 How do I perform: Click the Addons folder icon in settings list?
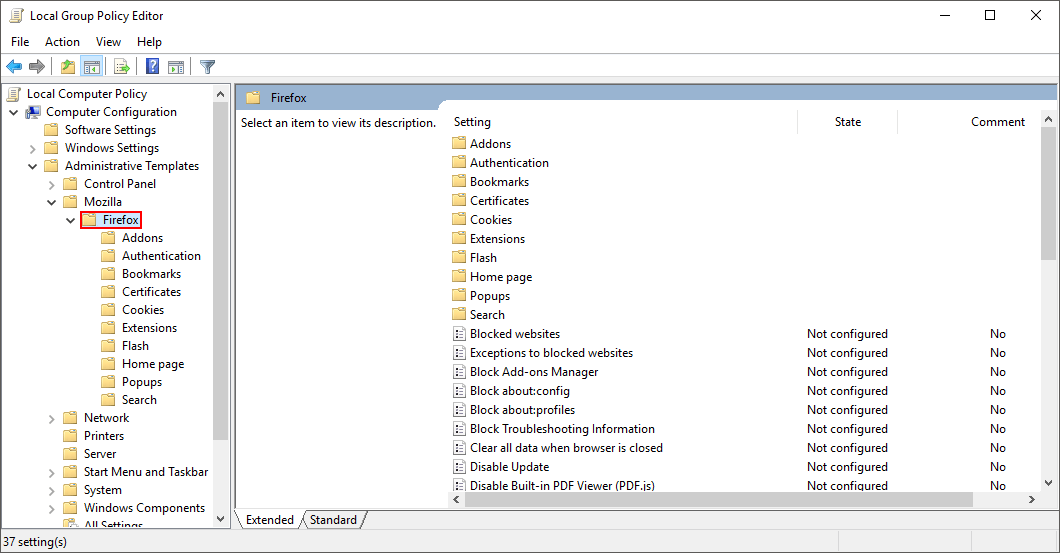pyautogui.click(x=459, y=143)
